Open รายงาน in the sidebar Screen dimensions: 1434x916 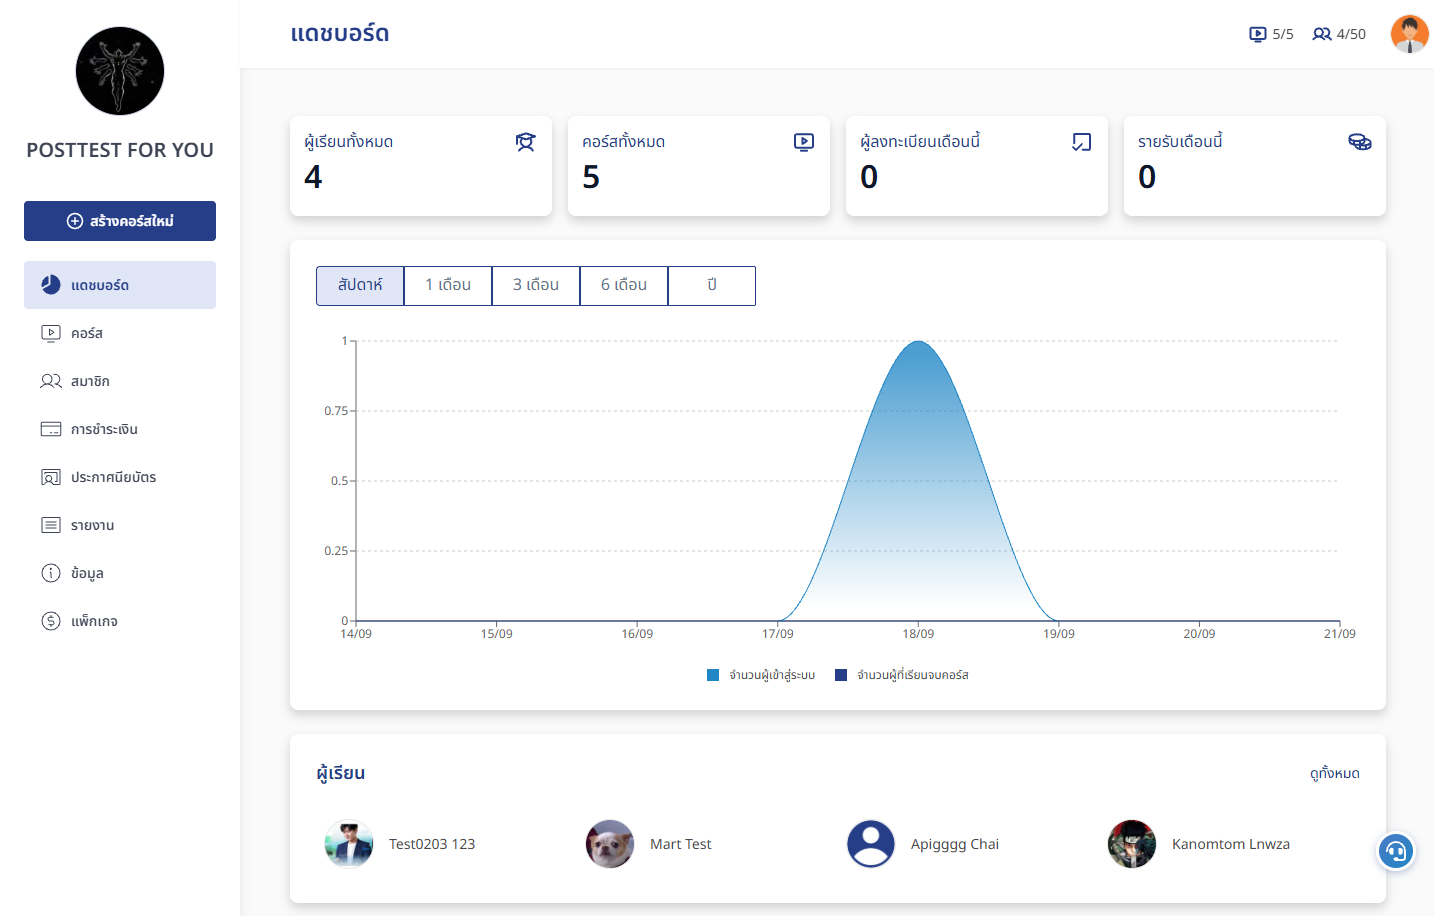tap(120, 525)
